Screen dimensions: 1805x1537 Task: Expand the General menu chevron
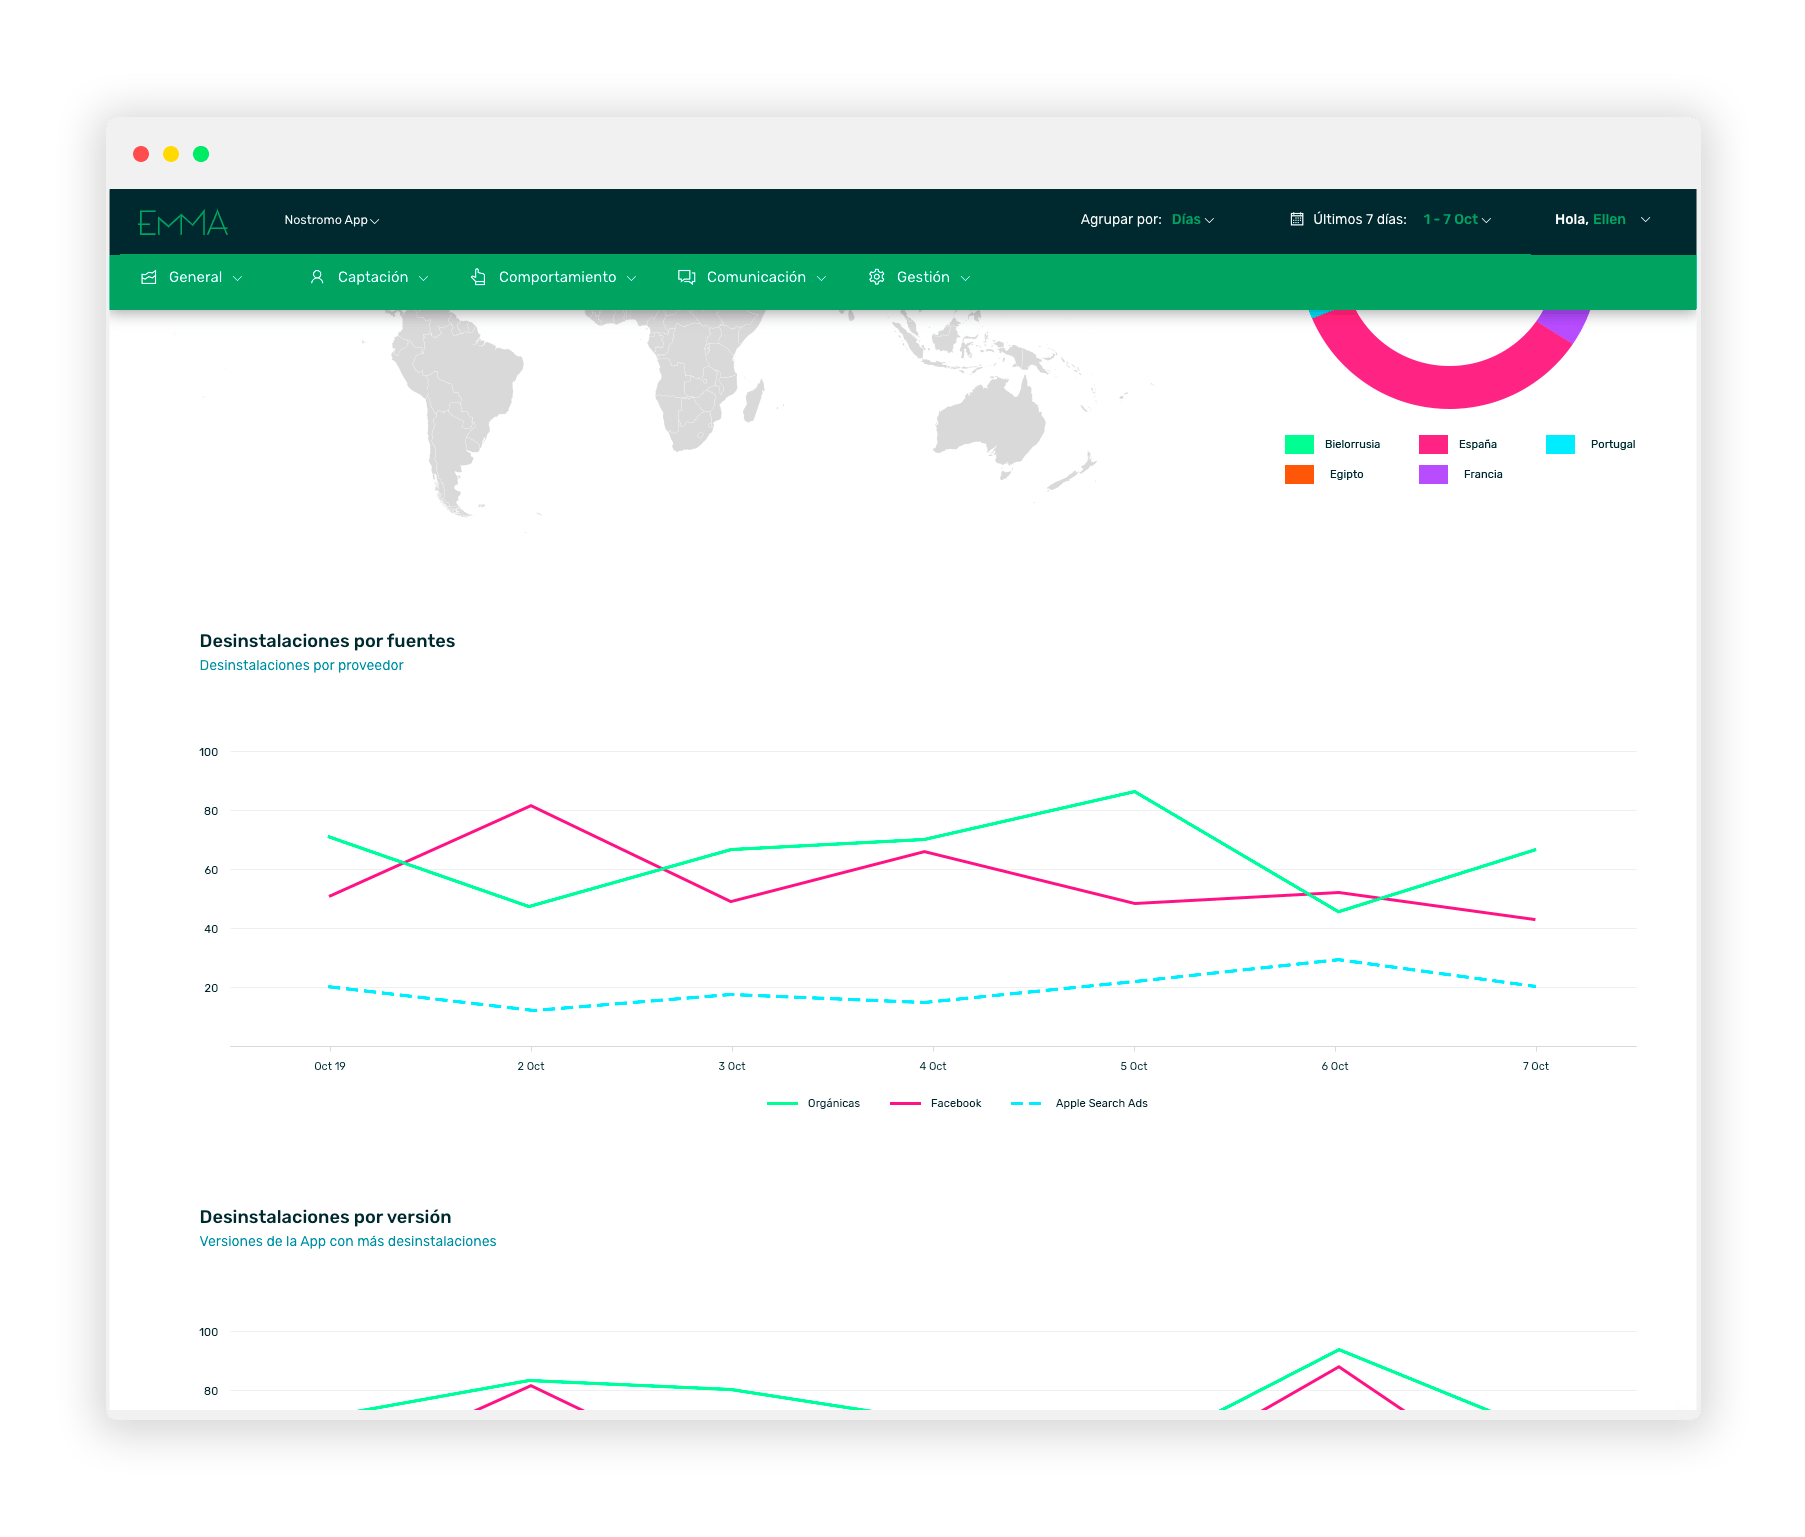coord(238,278)
